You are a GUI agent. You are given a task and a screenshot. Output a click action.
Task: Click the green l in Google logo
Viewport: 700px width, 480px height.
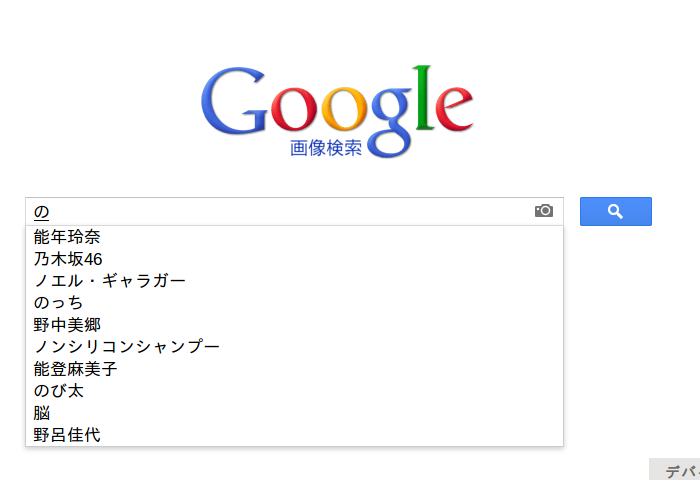click(x=424, y=98)
